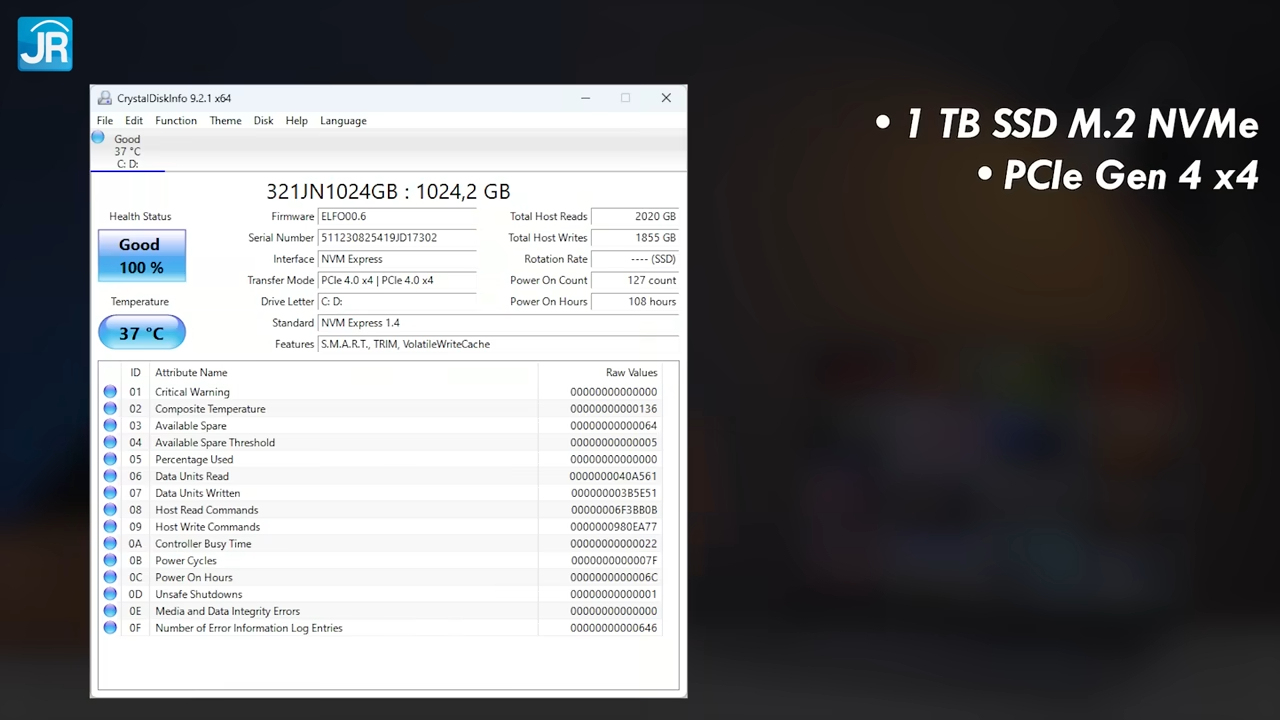Open the Disk menu
1280x720 pixels.
pyautogui.click(x=263, y=120)
